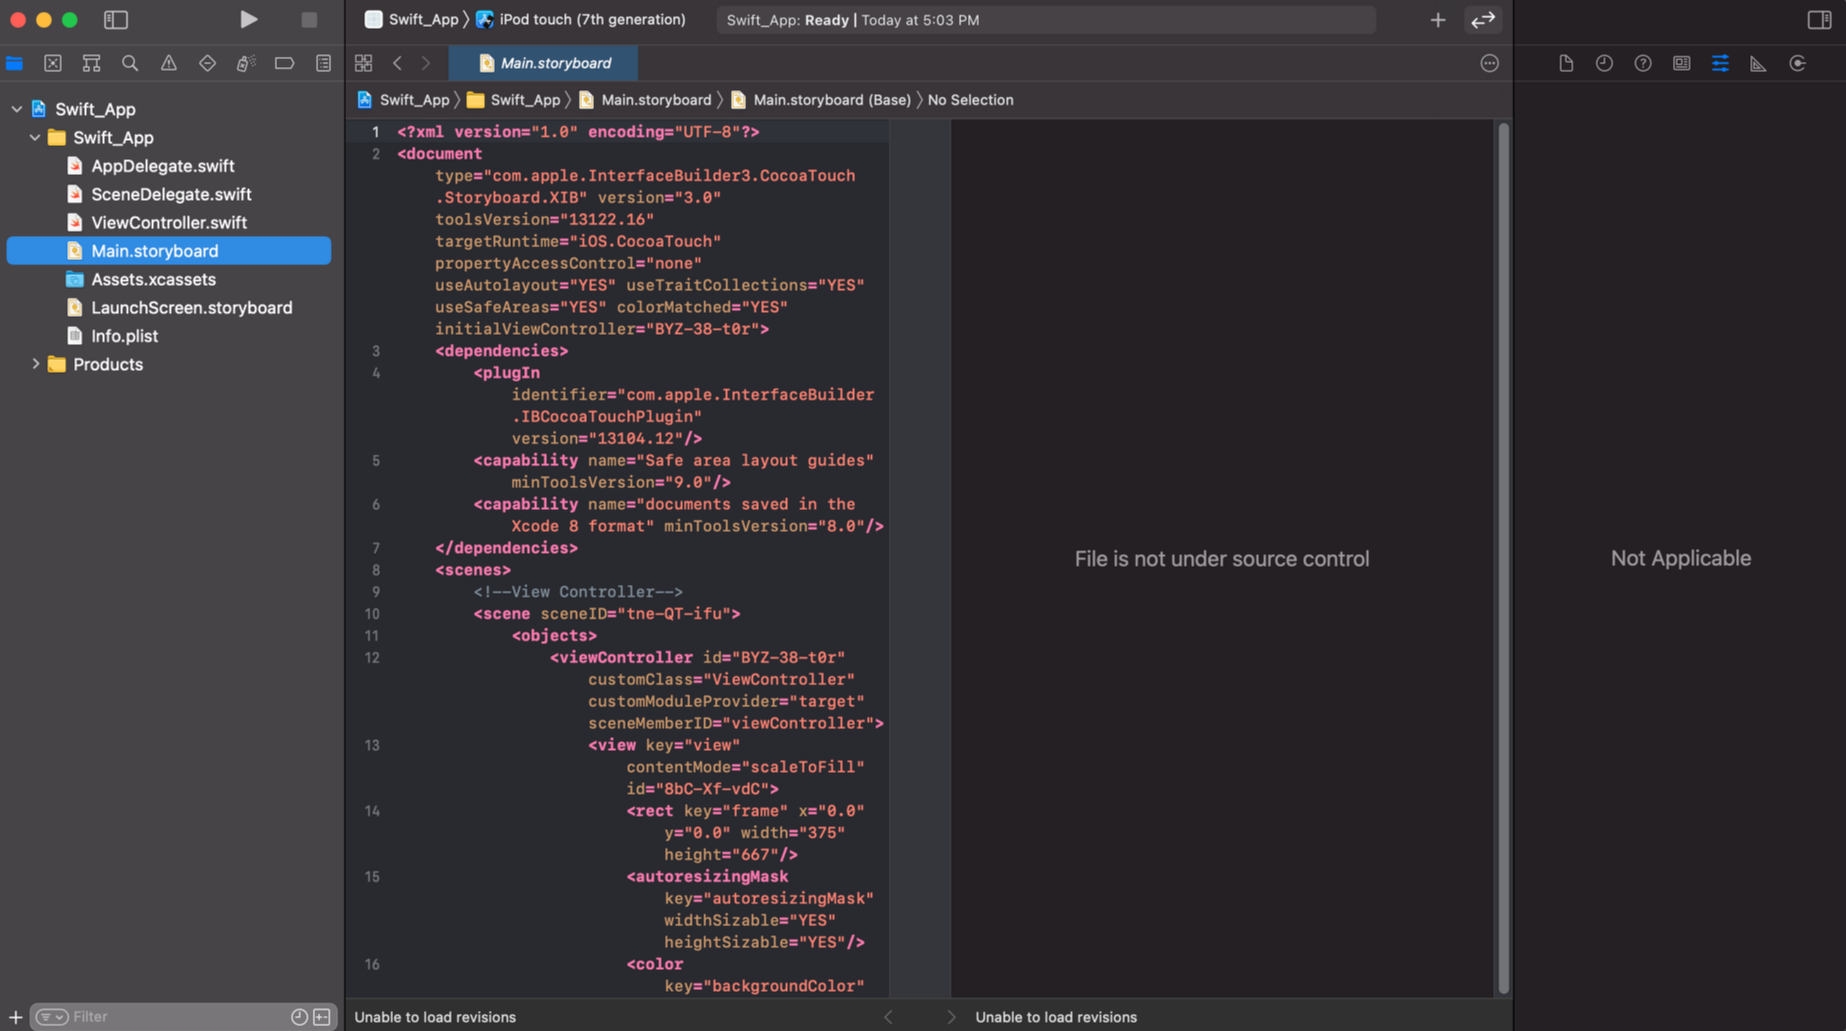Show the History inspector
The height and width of the screenshot is (1031, 1846).
[1604, 63]
